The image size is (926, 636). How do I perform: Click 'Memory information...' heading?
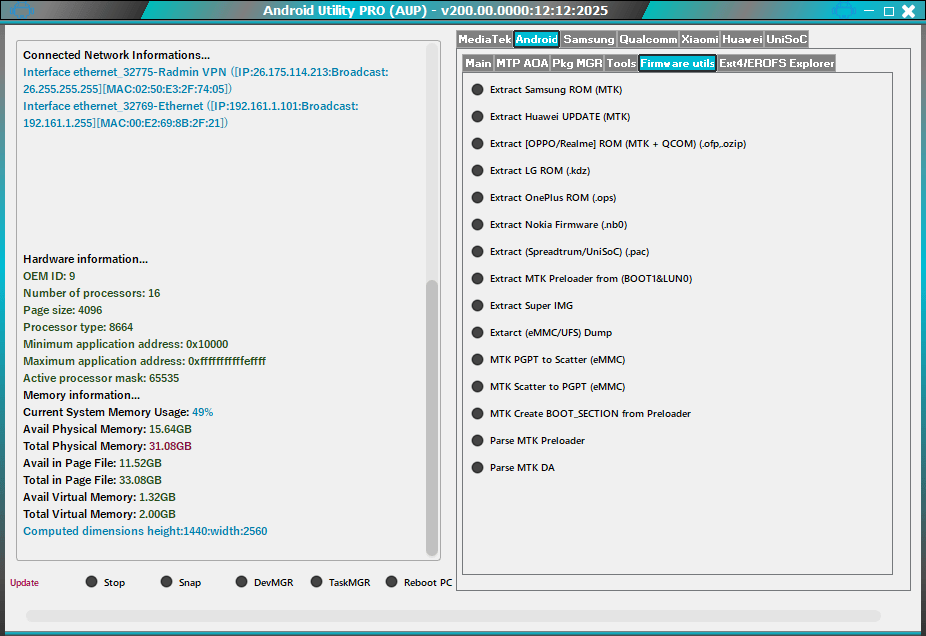81,395
